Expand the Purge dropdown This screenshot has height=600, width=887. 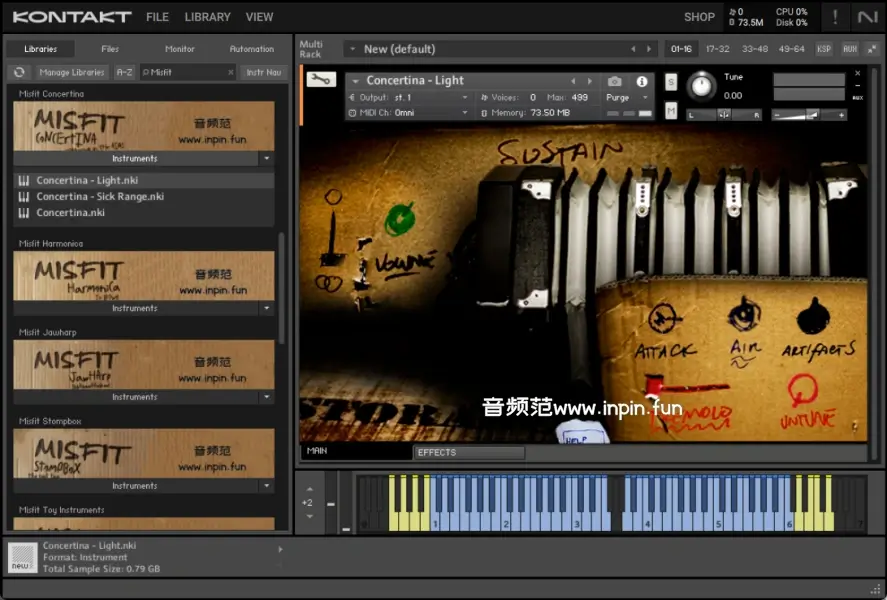(x=627, y=98)
